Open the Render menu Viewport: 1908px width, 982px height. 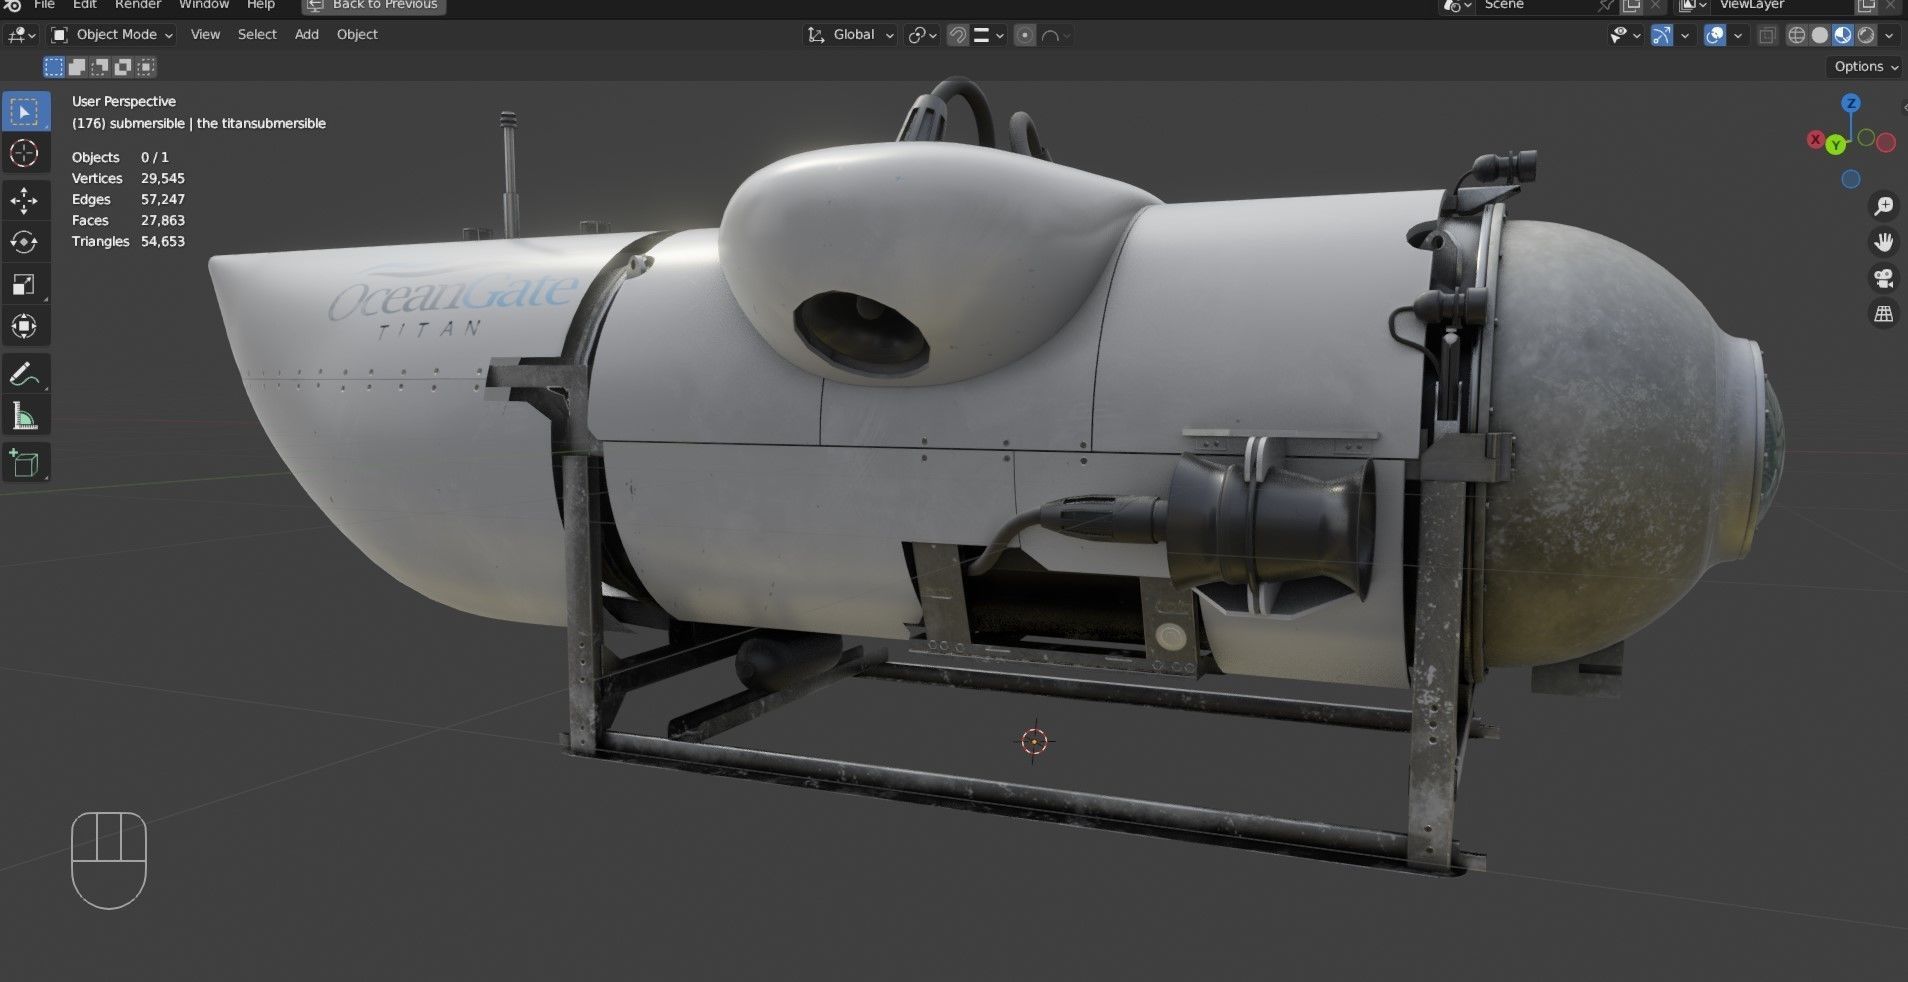pos(138,5)
